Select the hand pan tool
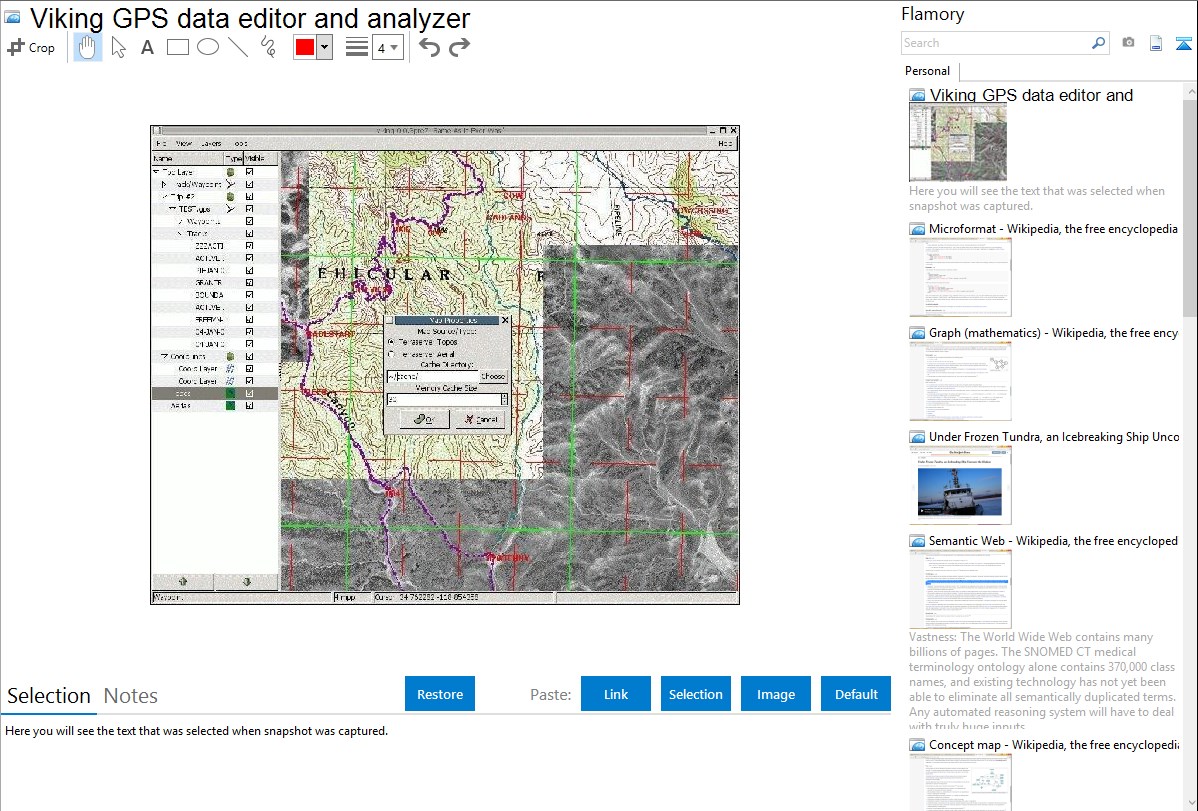 tap(87, 47)
